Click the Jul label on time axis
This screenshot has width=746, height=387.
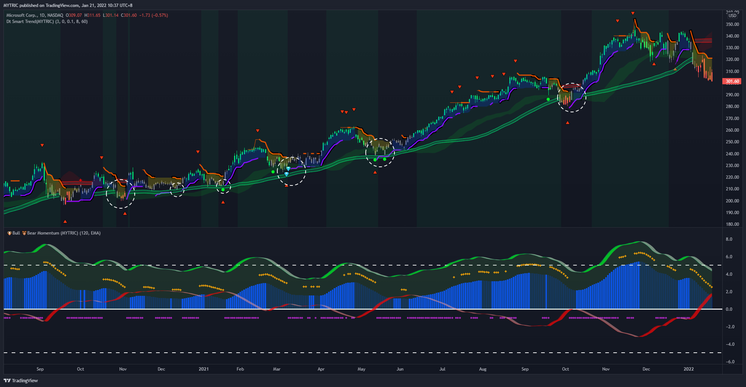point(442,369)
